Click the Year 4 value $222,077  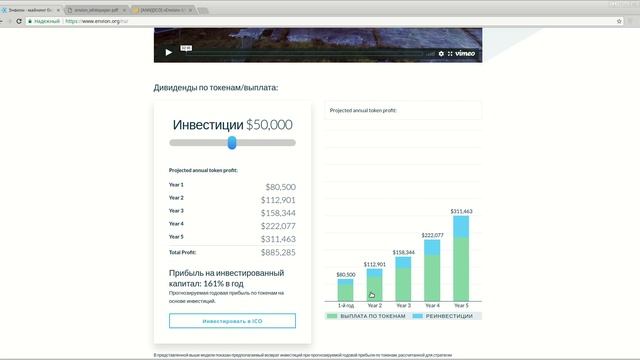(x=278, y=226)
